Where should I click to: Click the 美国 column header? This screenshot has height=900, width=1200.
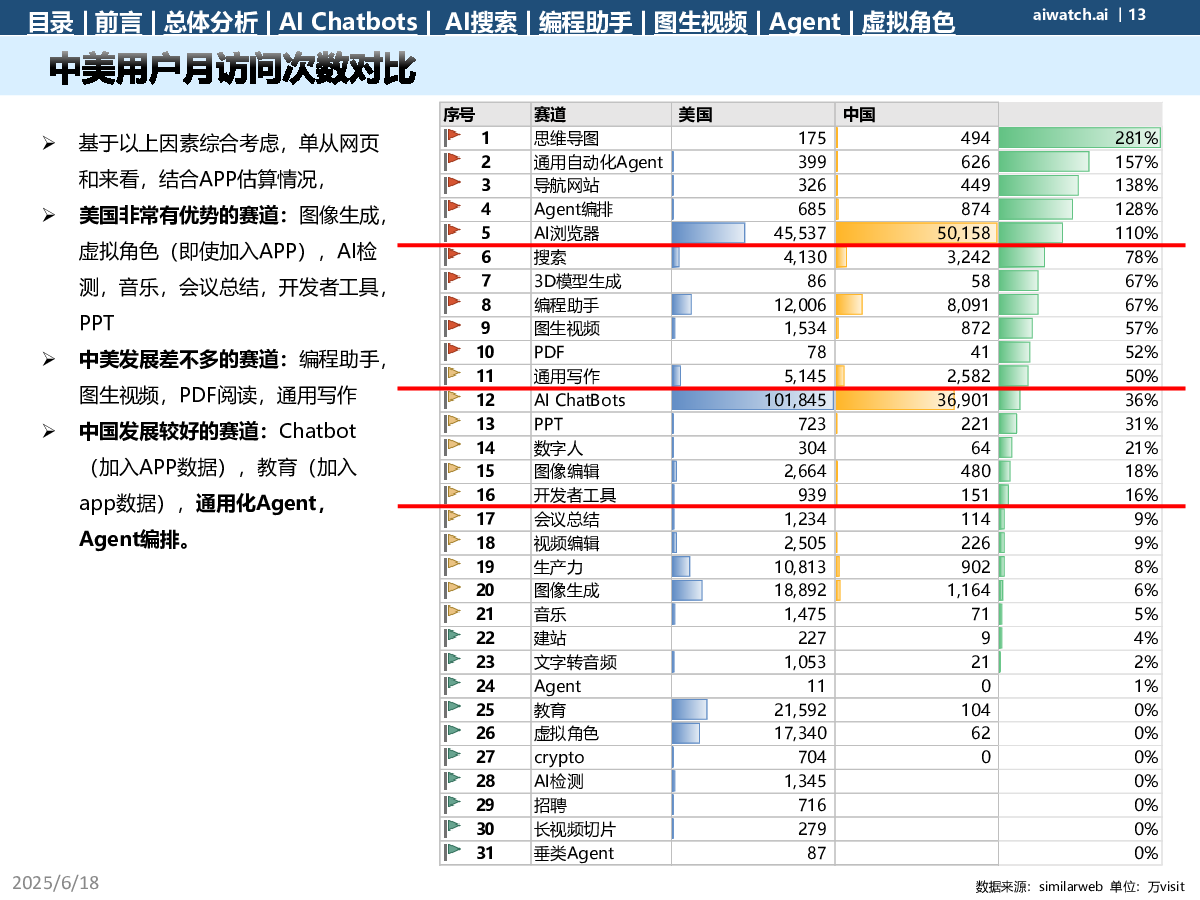[753, 114]
